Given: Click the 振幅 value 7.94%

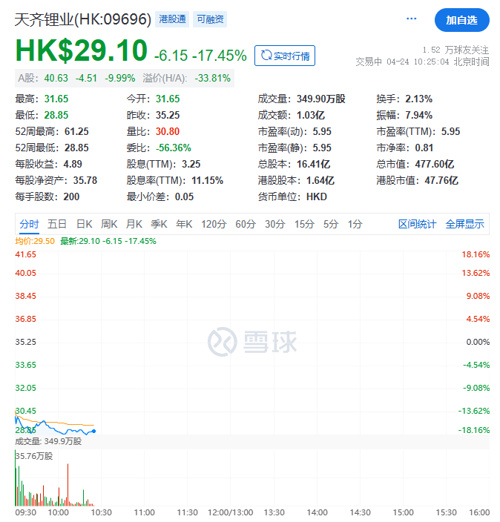Looking at the screenshot, I should [x=419, y=115].
